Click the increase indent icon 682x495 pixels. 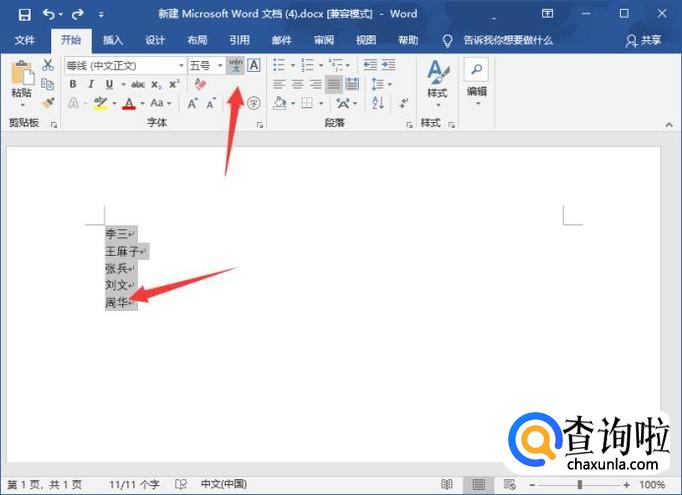(388, 65)
